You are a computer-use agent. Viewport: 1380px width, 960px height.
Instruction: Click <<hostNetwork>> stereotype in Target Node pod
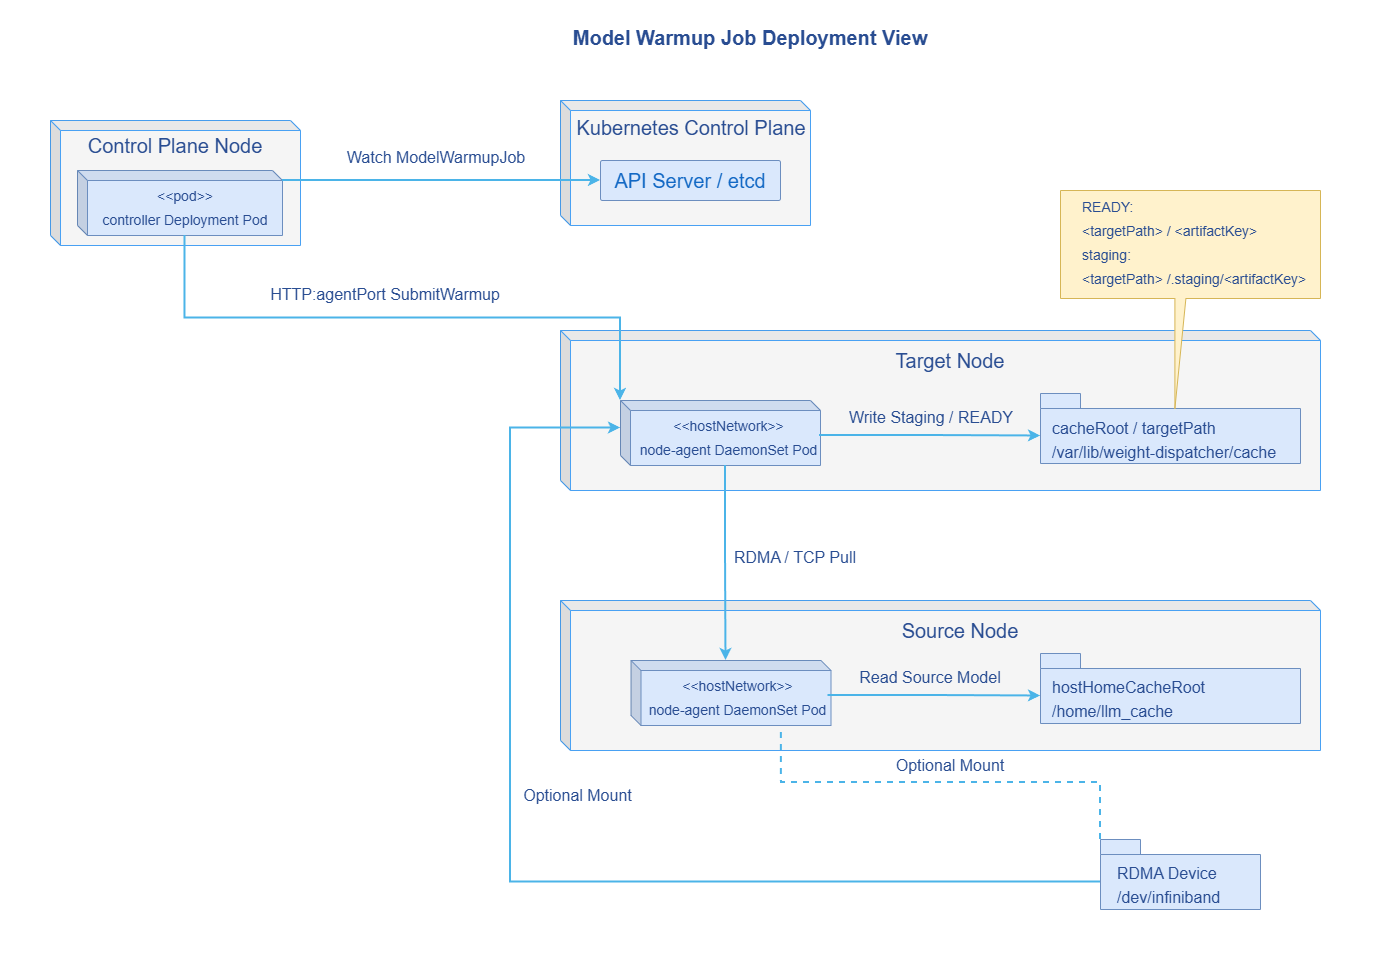click(x=728, y=426)
